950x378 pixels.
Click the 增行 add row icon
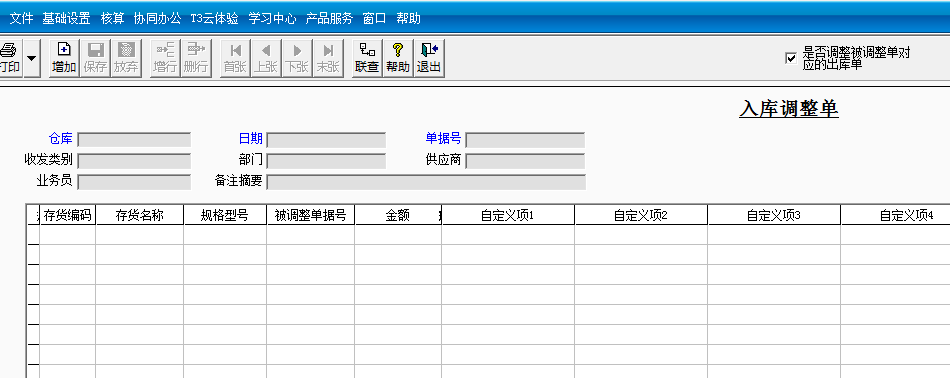coord(165,58)
